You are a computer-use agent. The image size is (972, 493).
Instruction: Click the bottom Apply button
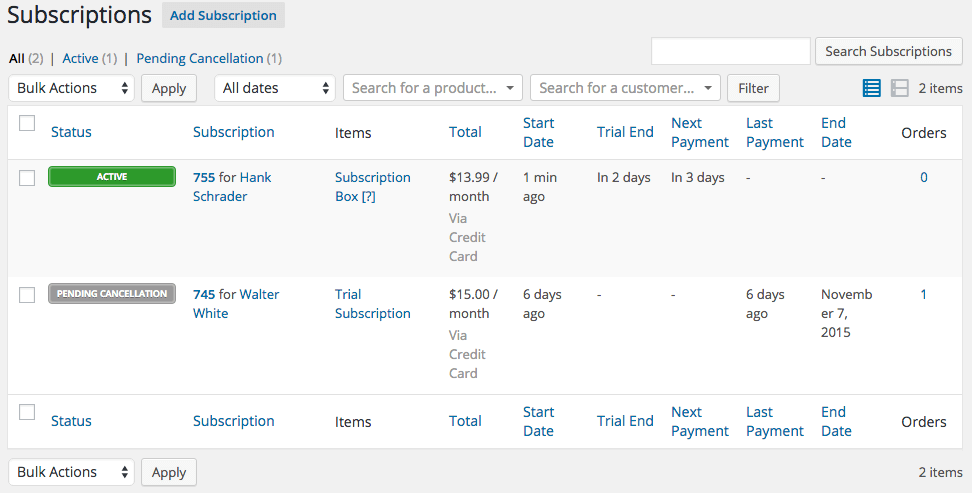[x=169, y=472]
